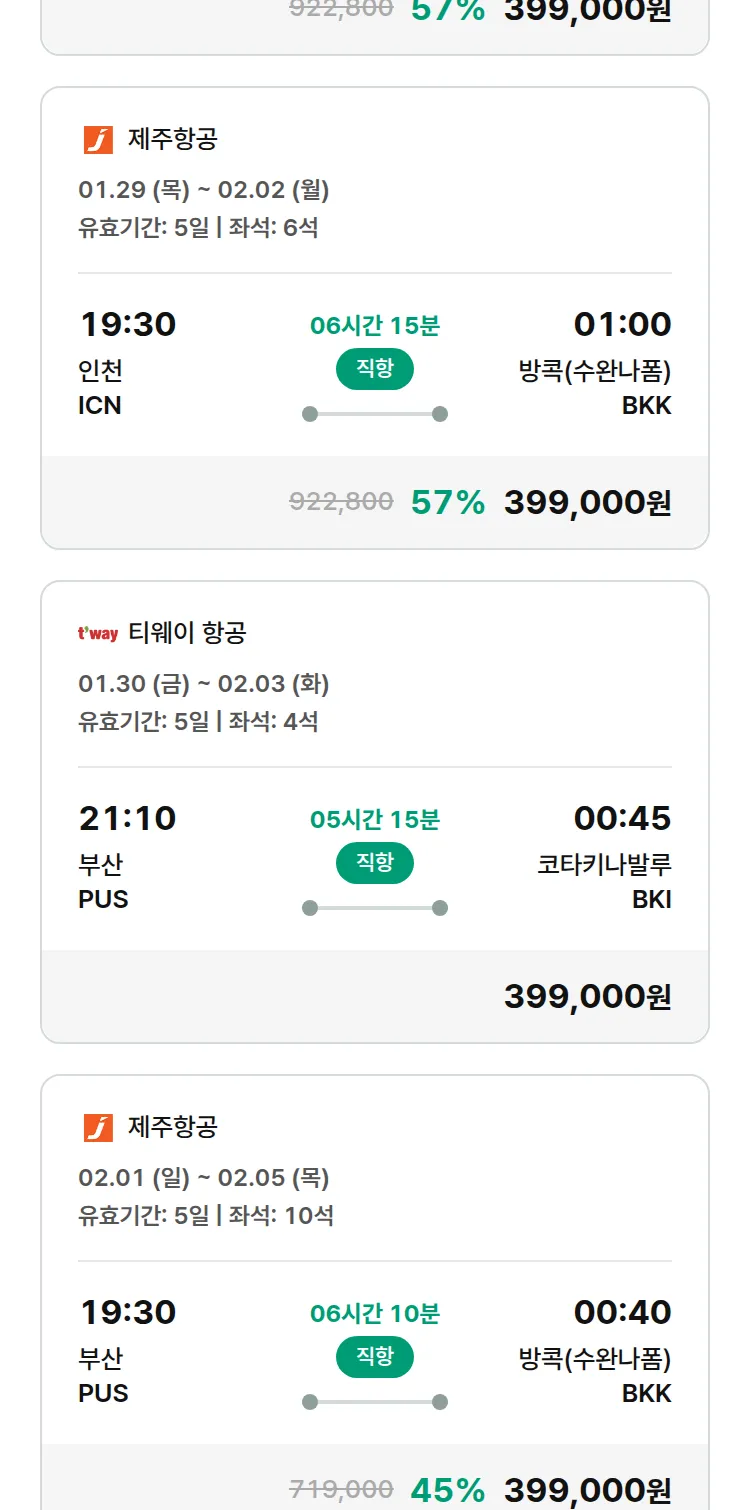Tap the 01.30 (금) ~ 02.03 (화) date range

click(x=204, y=684)
